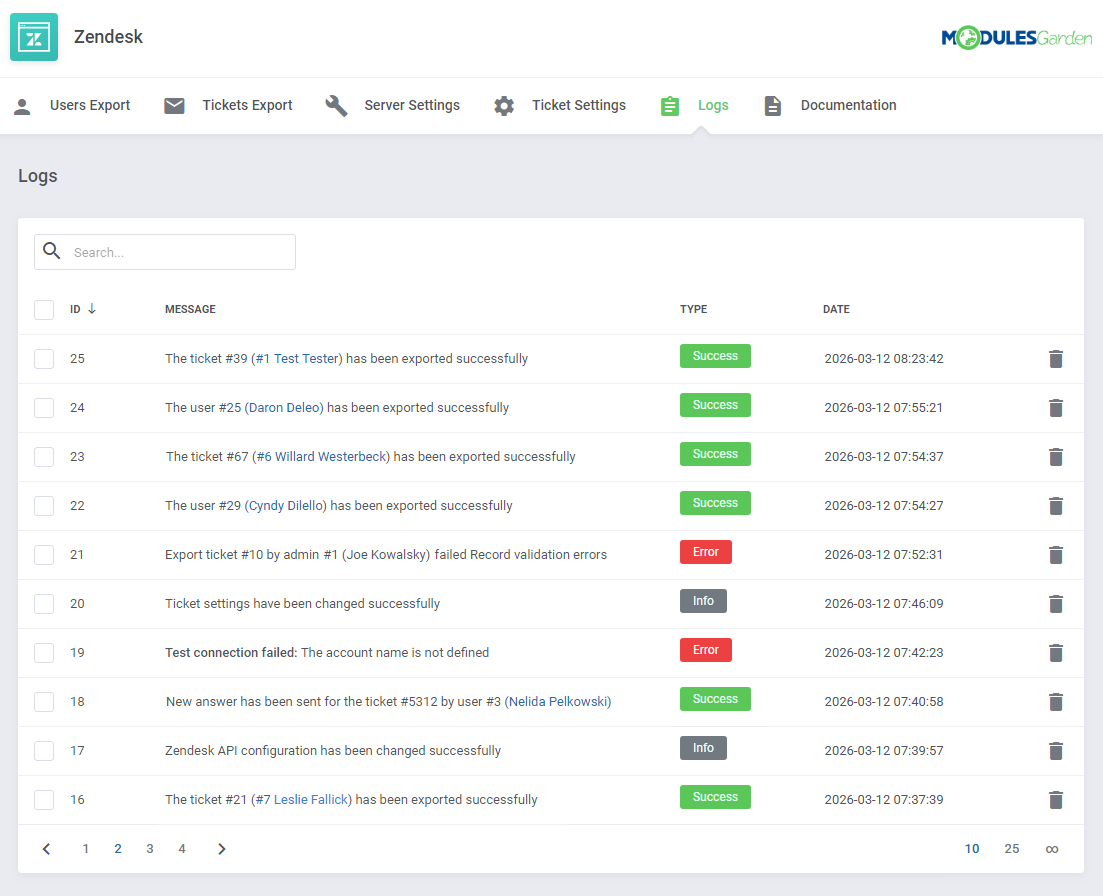This screenshot has width=1103, height=896.
Task: Switch to the Logs tab
Action: 713,104
